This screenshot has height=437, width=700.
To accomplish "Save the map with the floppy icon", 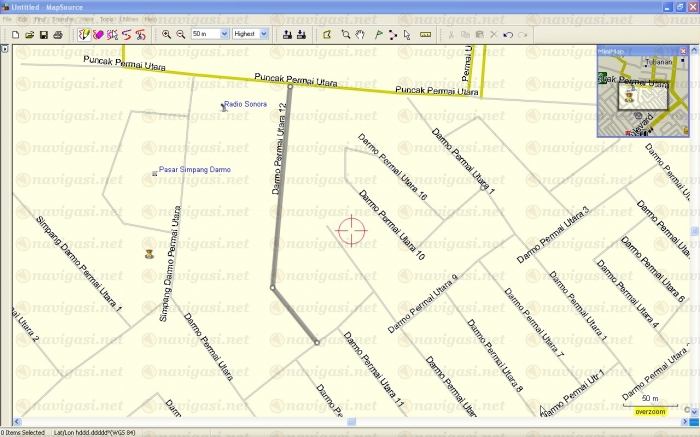I will pos(43,34).
